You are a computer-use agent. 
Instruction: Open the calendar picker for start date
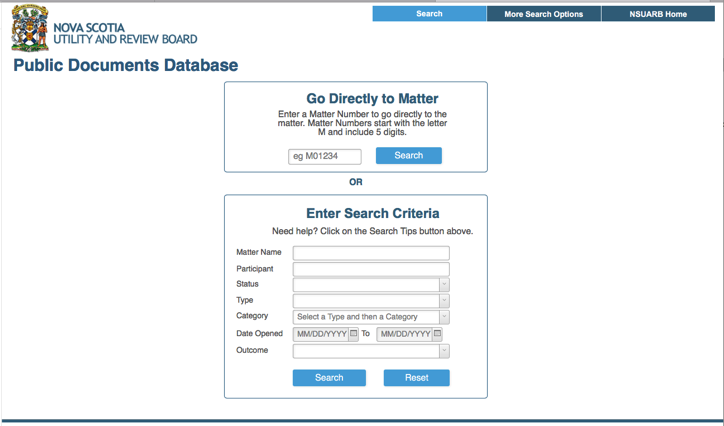(353, 334)
